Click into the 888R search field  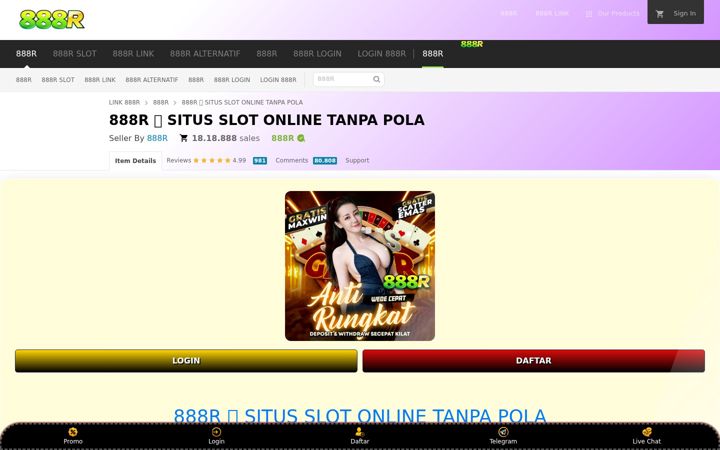tap(343, 79)
